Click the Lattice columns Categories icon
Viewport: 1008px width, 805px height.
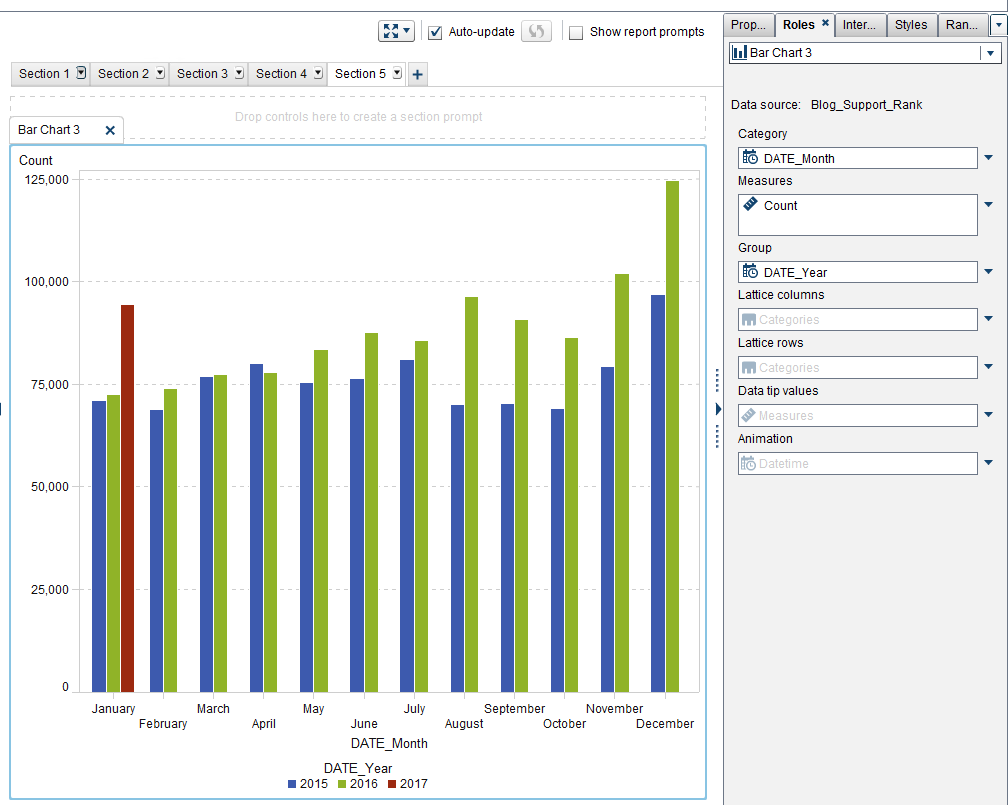[x=752, y=319]
